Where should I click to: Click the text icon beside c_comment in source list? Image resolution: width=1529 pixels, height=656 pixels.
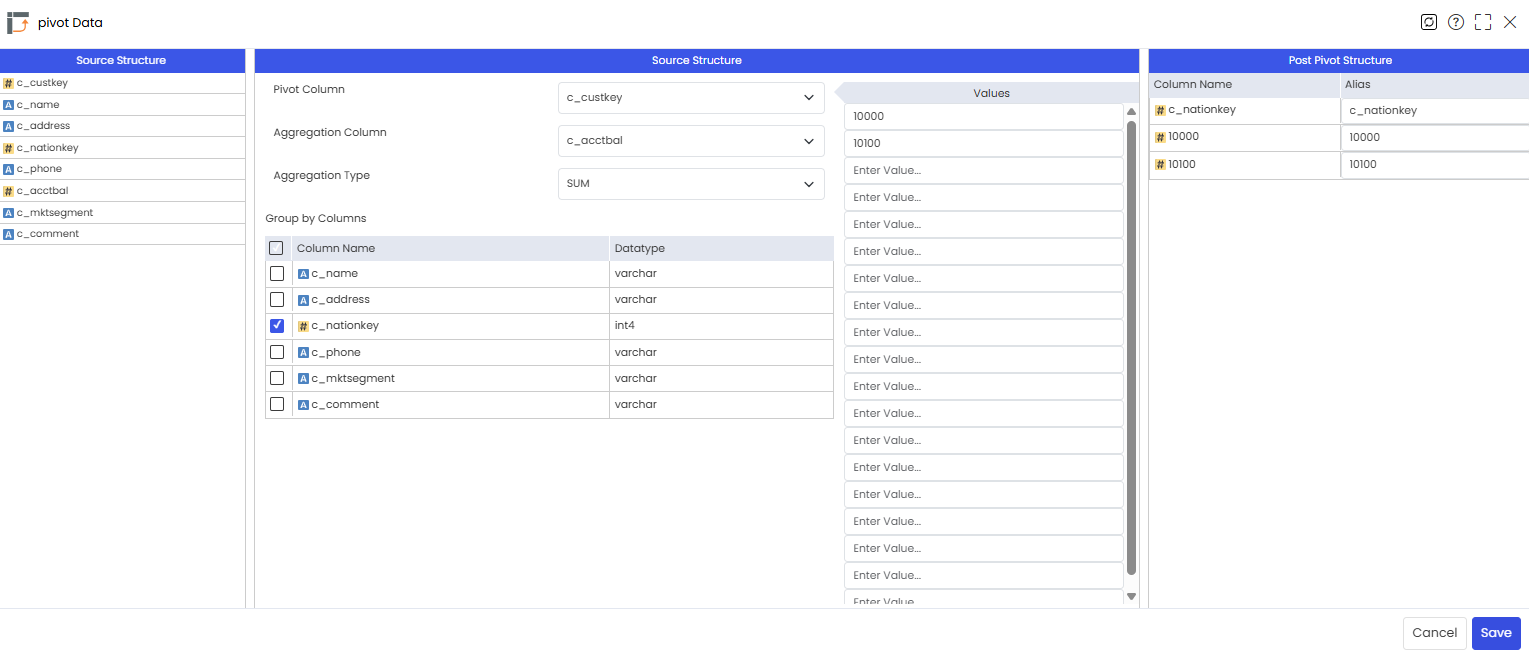8,234
